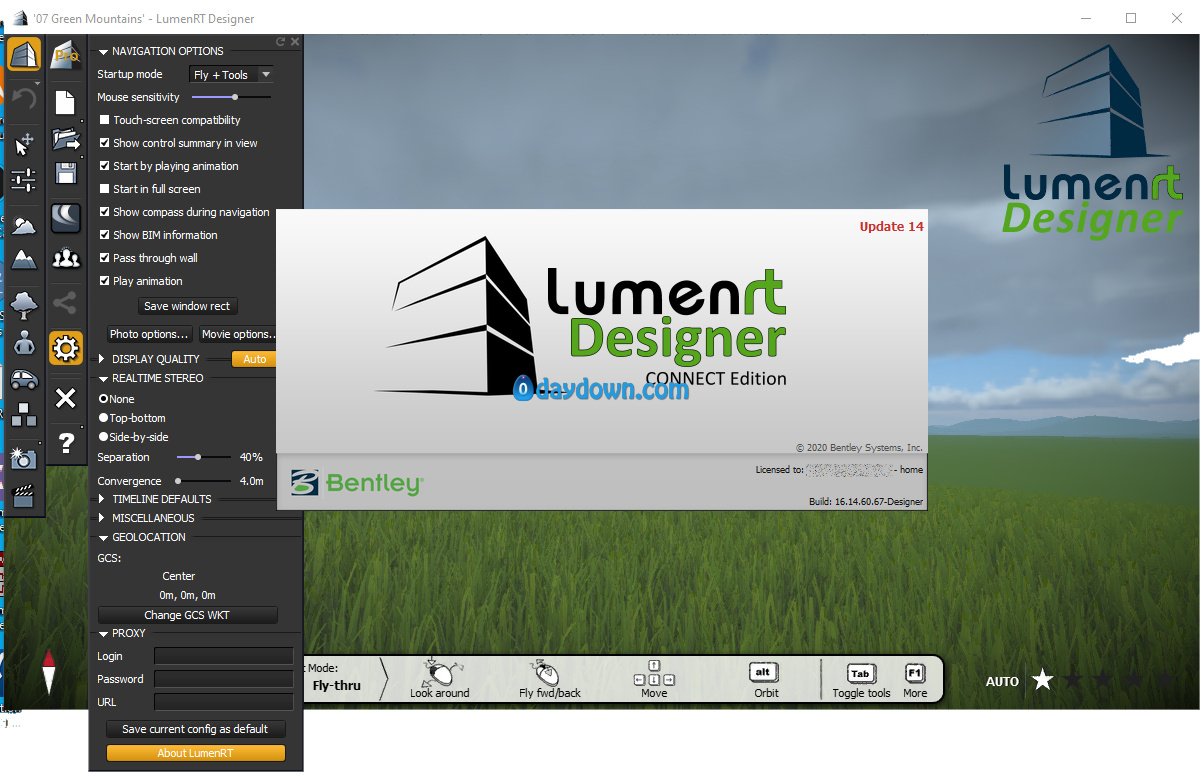The image size is (1202, 776).
Task: Click the X icon in the second toolbar
Action: (x=66, y=399)
